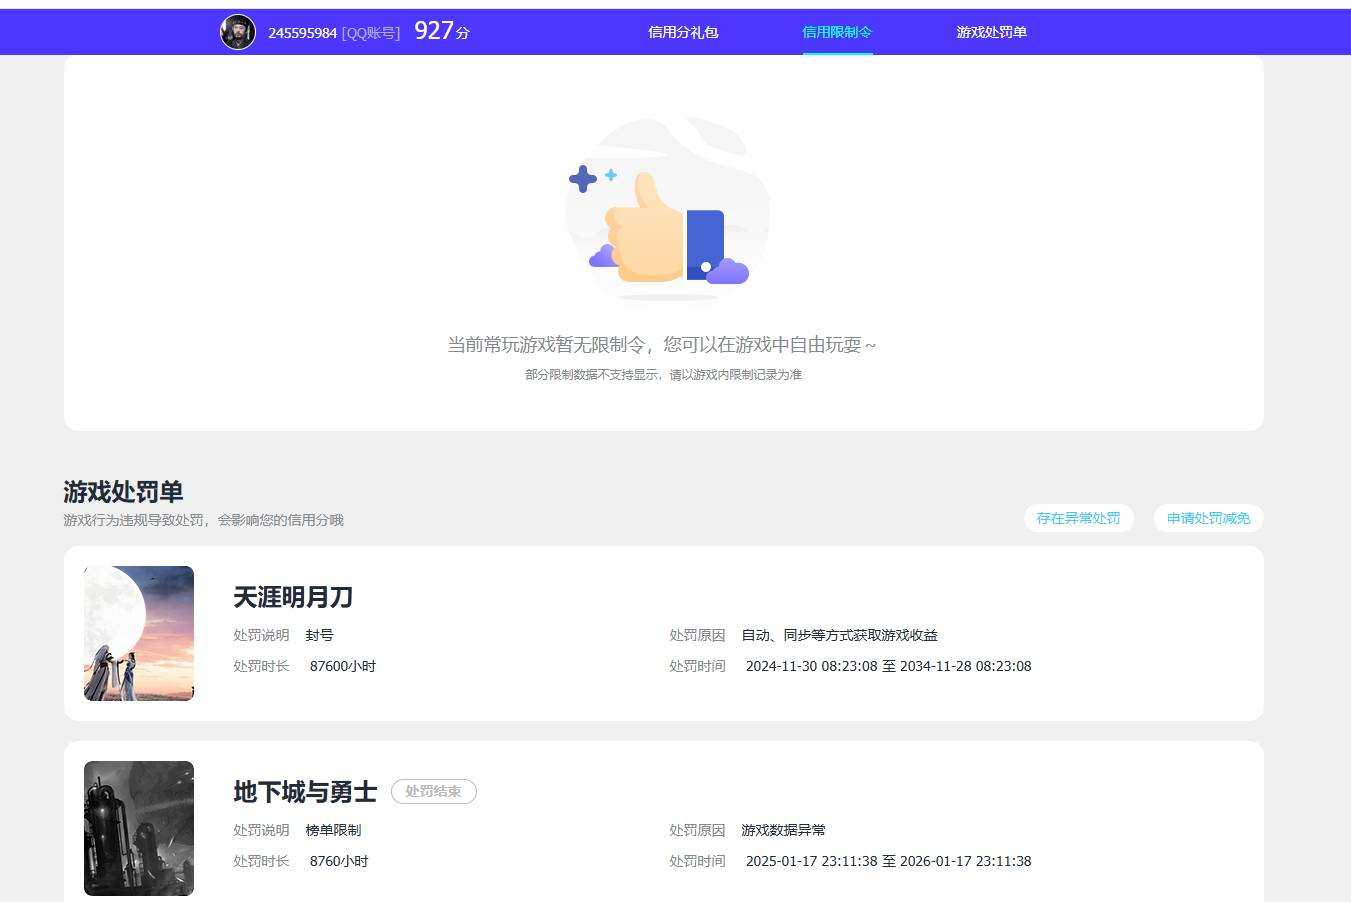Viewport: 1351px width, 902px height.
Task: Click the 封号 penalty description
Action: click(320, 635)
